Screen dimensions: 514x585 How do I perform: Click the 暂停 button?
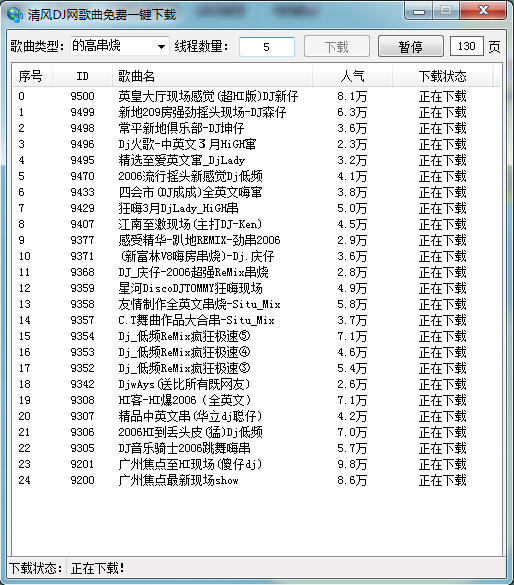(411, 47)
